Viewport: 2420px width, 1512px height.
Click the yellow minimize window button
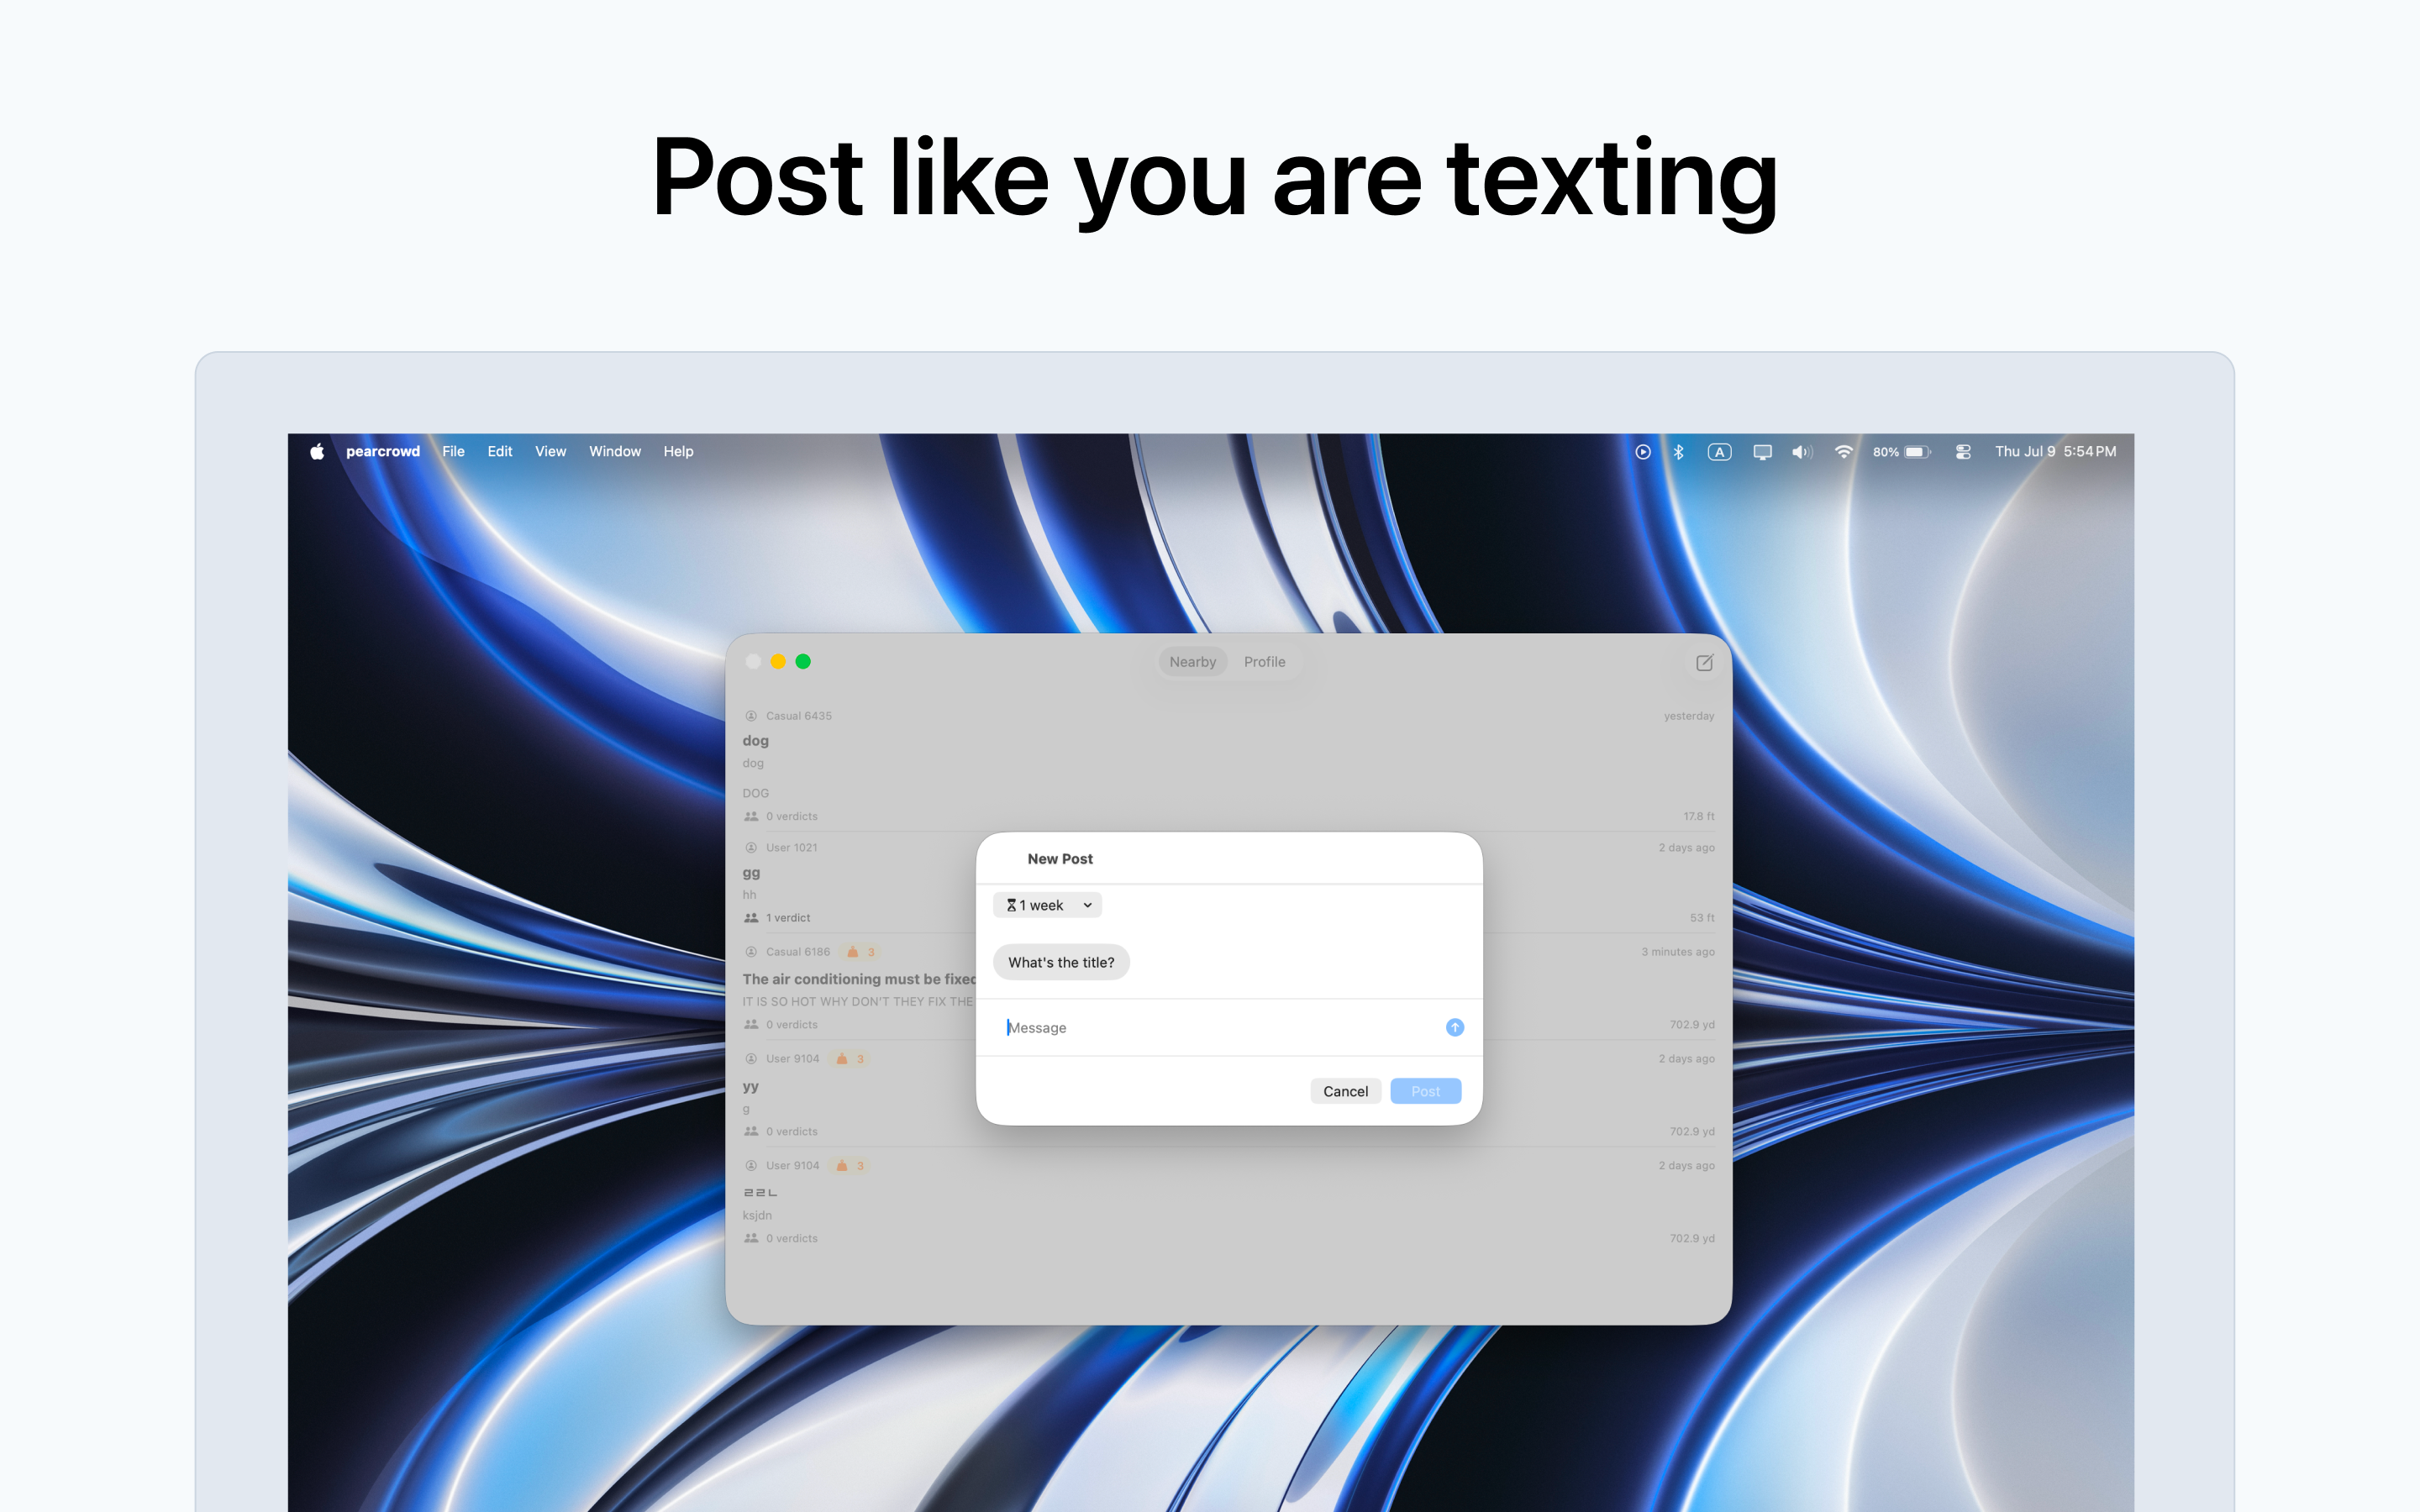(778, 662)
